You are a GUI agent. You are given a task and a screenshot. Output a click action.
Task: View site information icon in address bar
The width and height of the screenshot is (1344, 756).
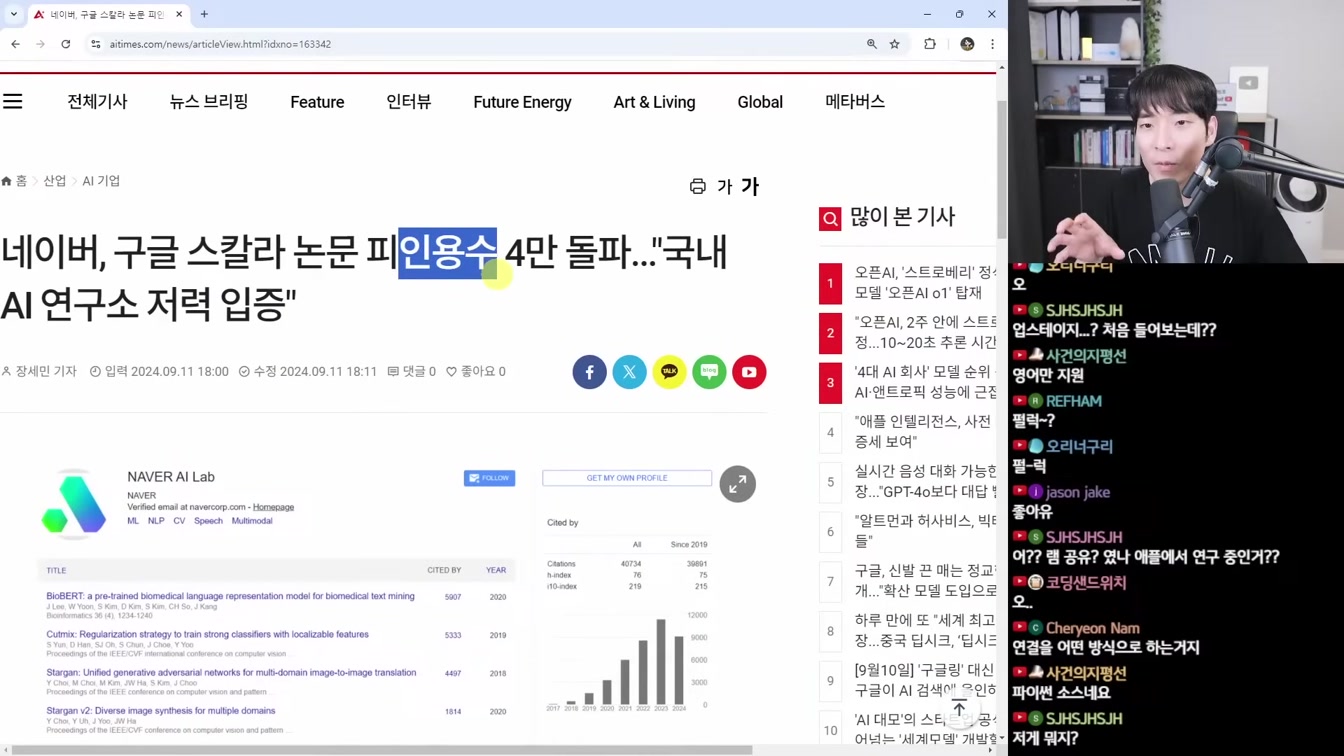pyautogui.click(x=96, y=44)
